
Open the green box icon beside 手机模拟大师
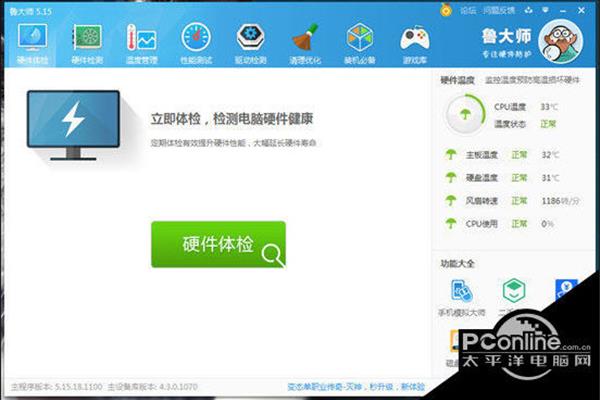click(x=514, y=291)
